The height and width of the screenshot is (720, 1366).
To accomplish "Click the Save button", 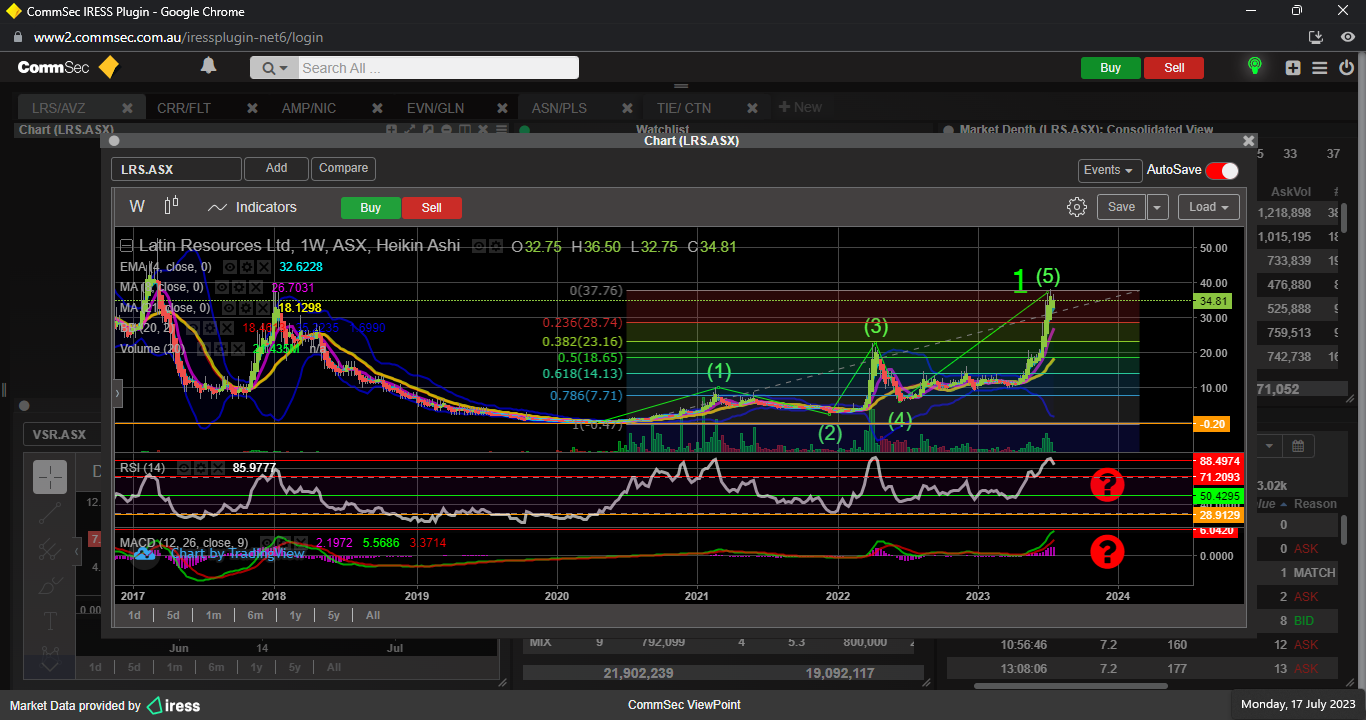I will [1121, 207].
